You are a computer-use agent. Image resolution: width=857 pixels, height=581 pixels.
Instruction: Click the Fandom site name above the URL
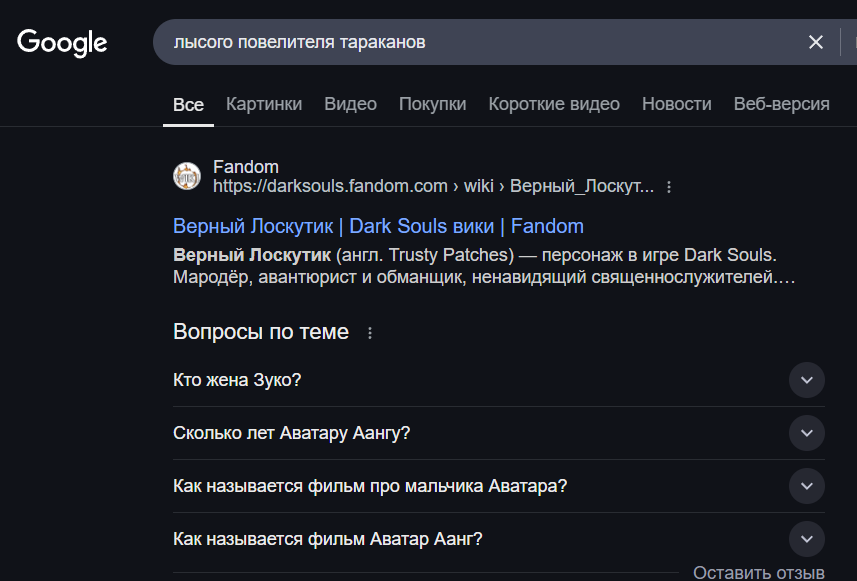tap(245, 167)
